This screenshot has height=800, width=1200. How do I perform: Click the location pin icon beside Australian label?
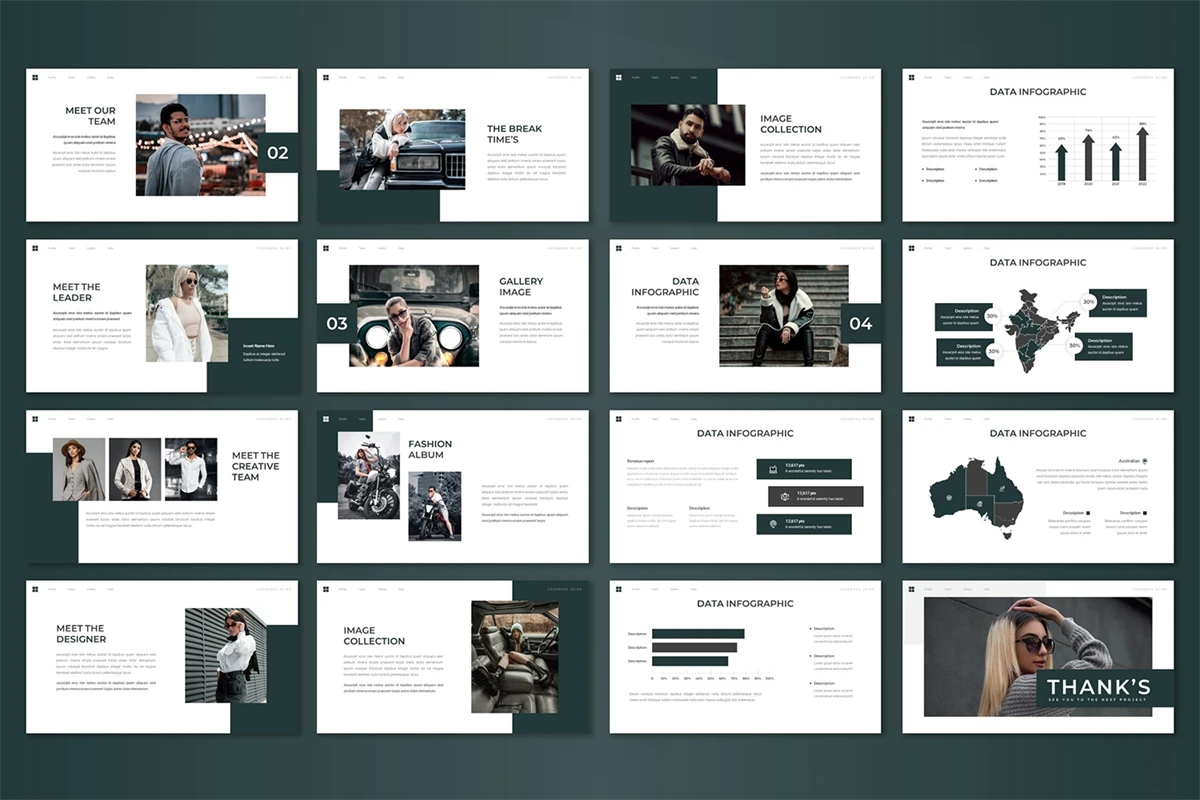coord(1145,462)
